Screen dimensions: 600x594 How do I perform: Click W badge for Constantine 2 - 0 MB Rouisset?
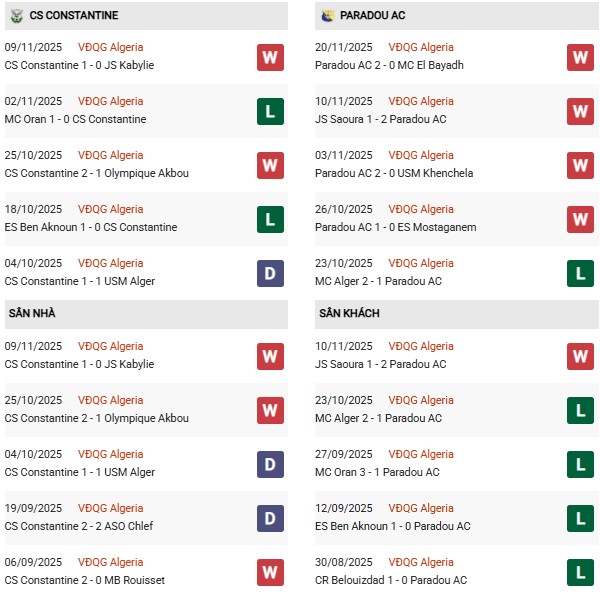click(270, 572)
